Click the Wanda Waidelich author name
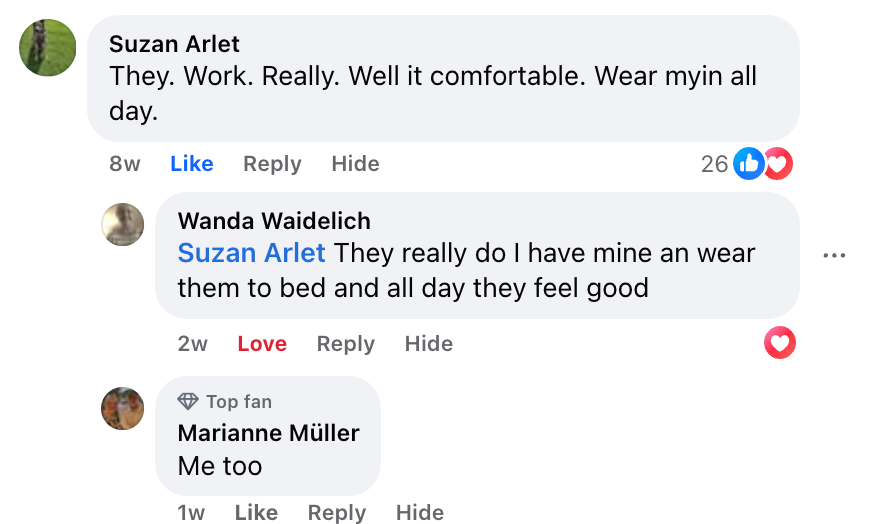876x524 pixels. (x=274, y=221)
